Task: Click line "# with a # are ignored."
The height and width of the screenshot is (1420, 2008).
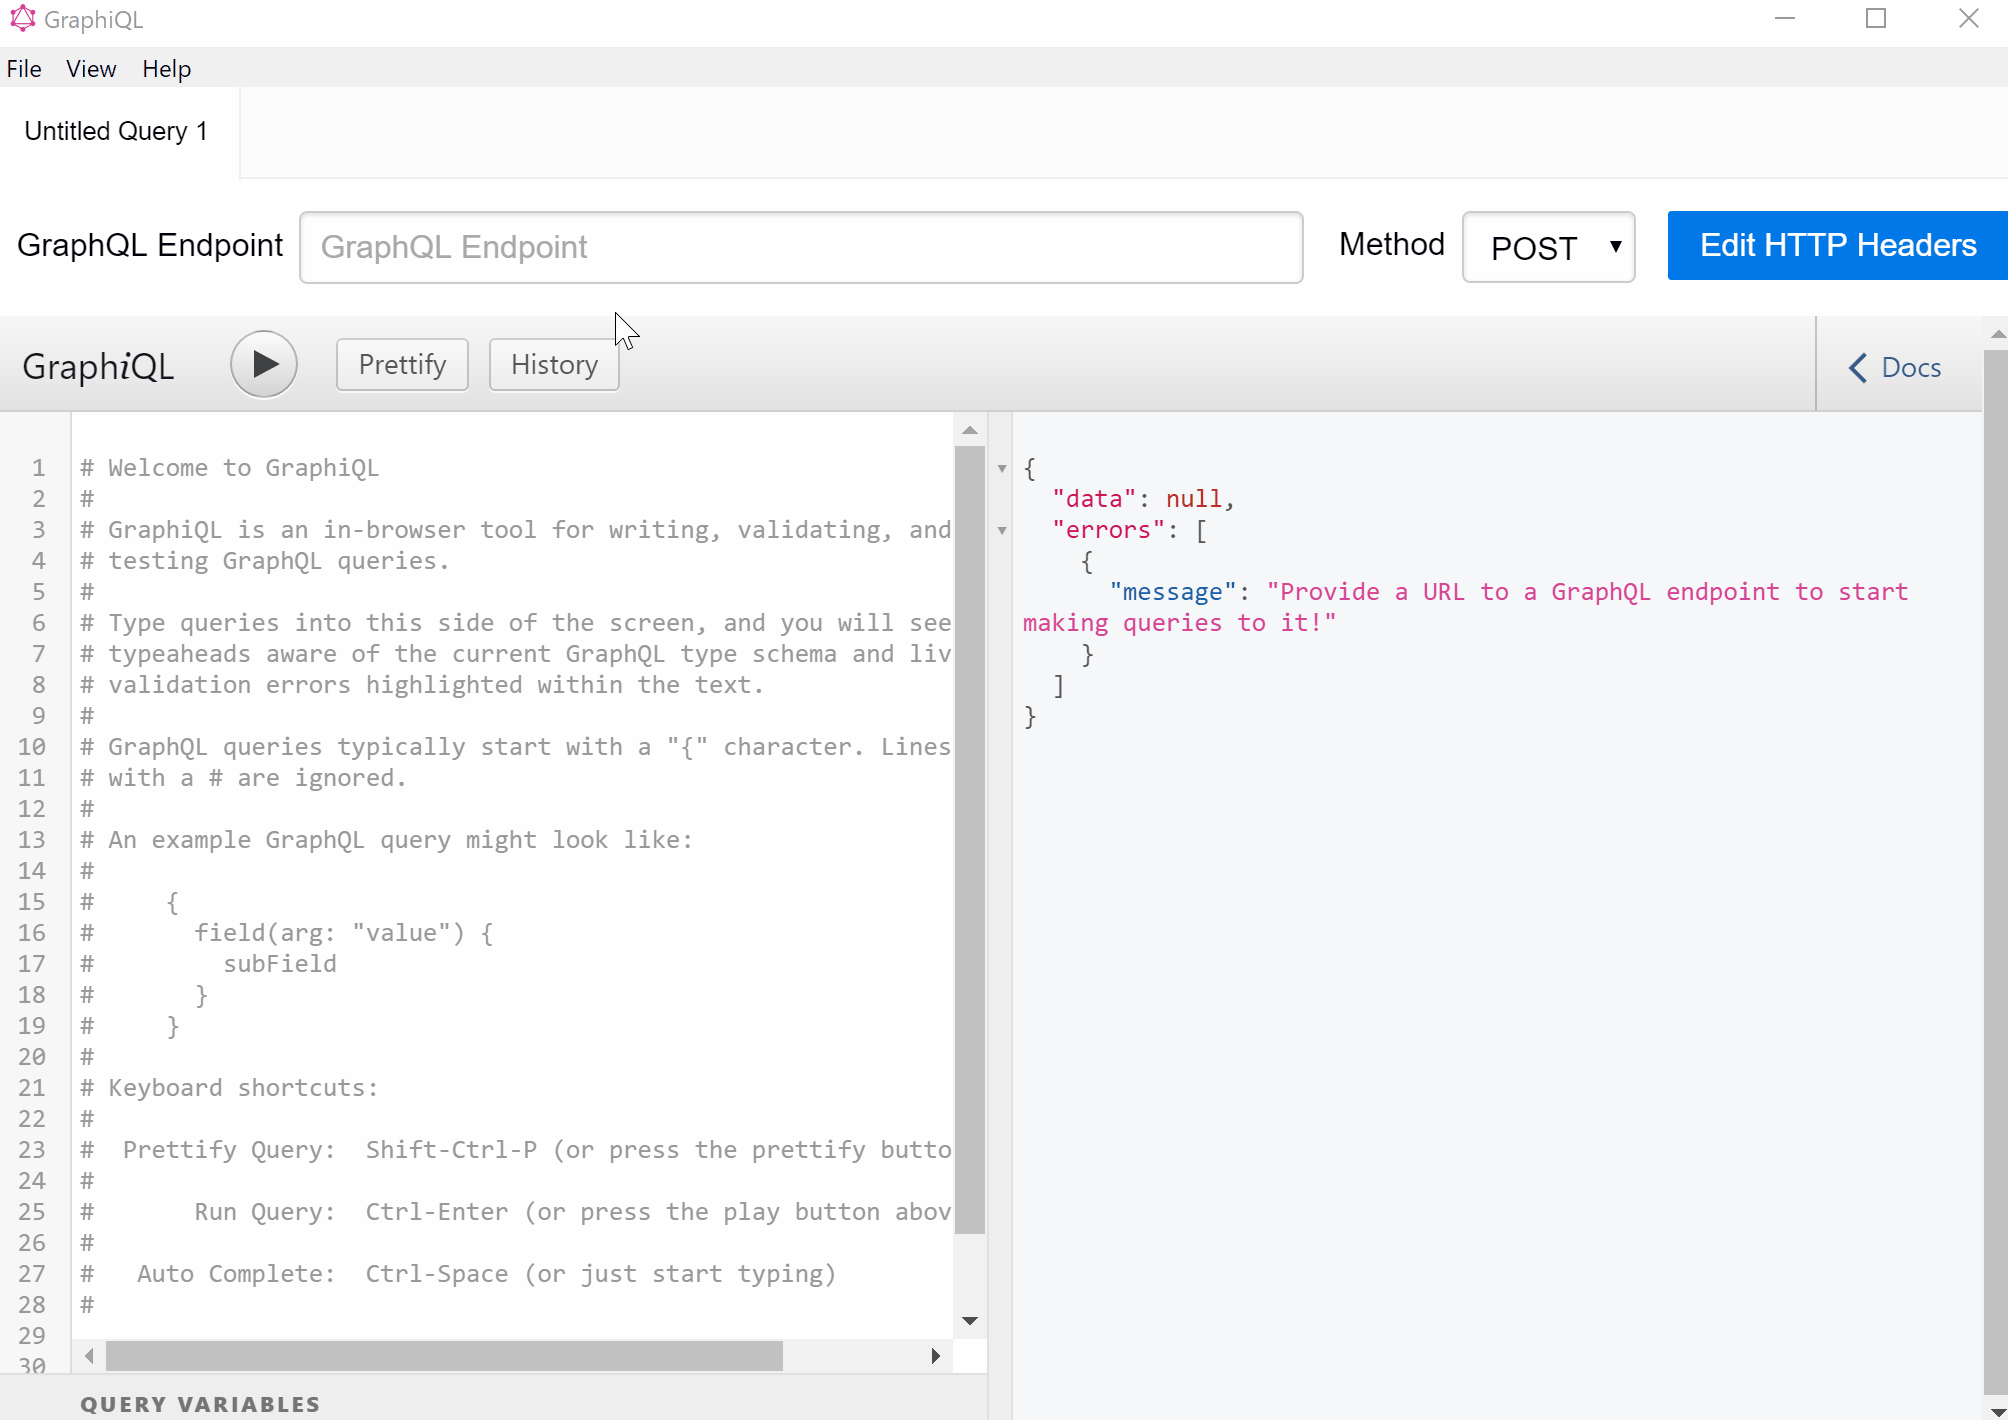Action: click(243, 778)
